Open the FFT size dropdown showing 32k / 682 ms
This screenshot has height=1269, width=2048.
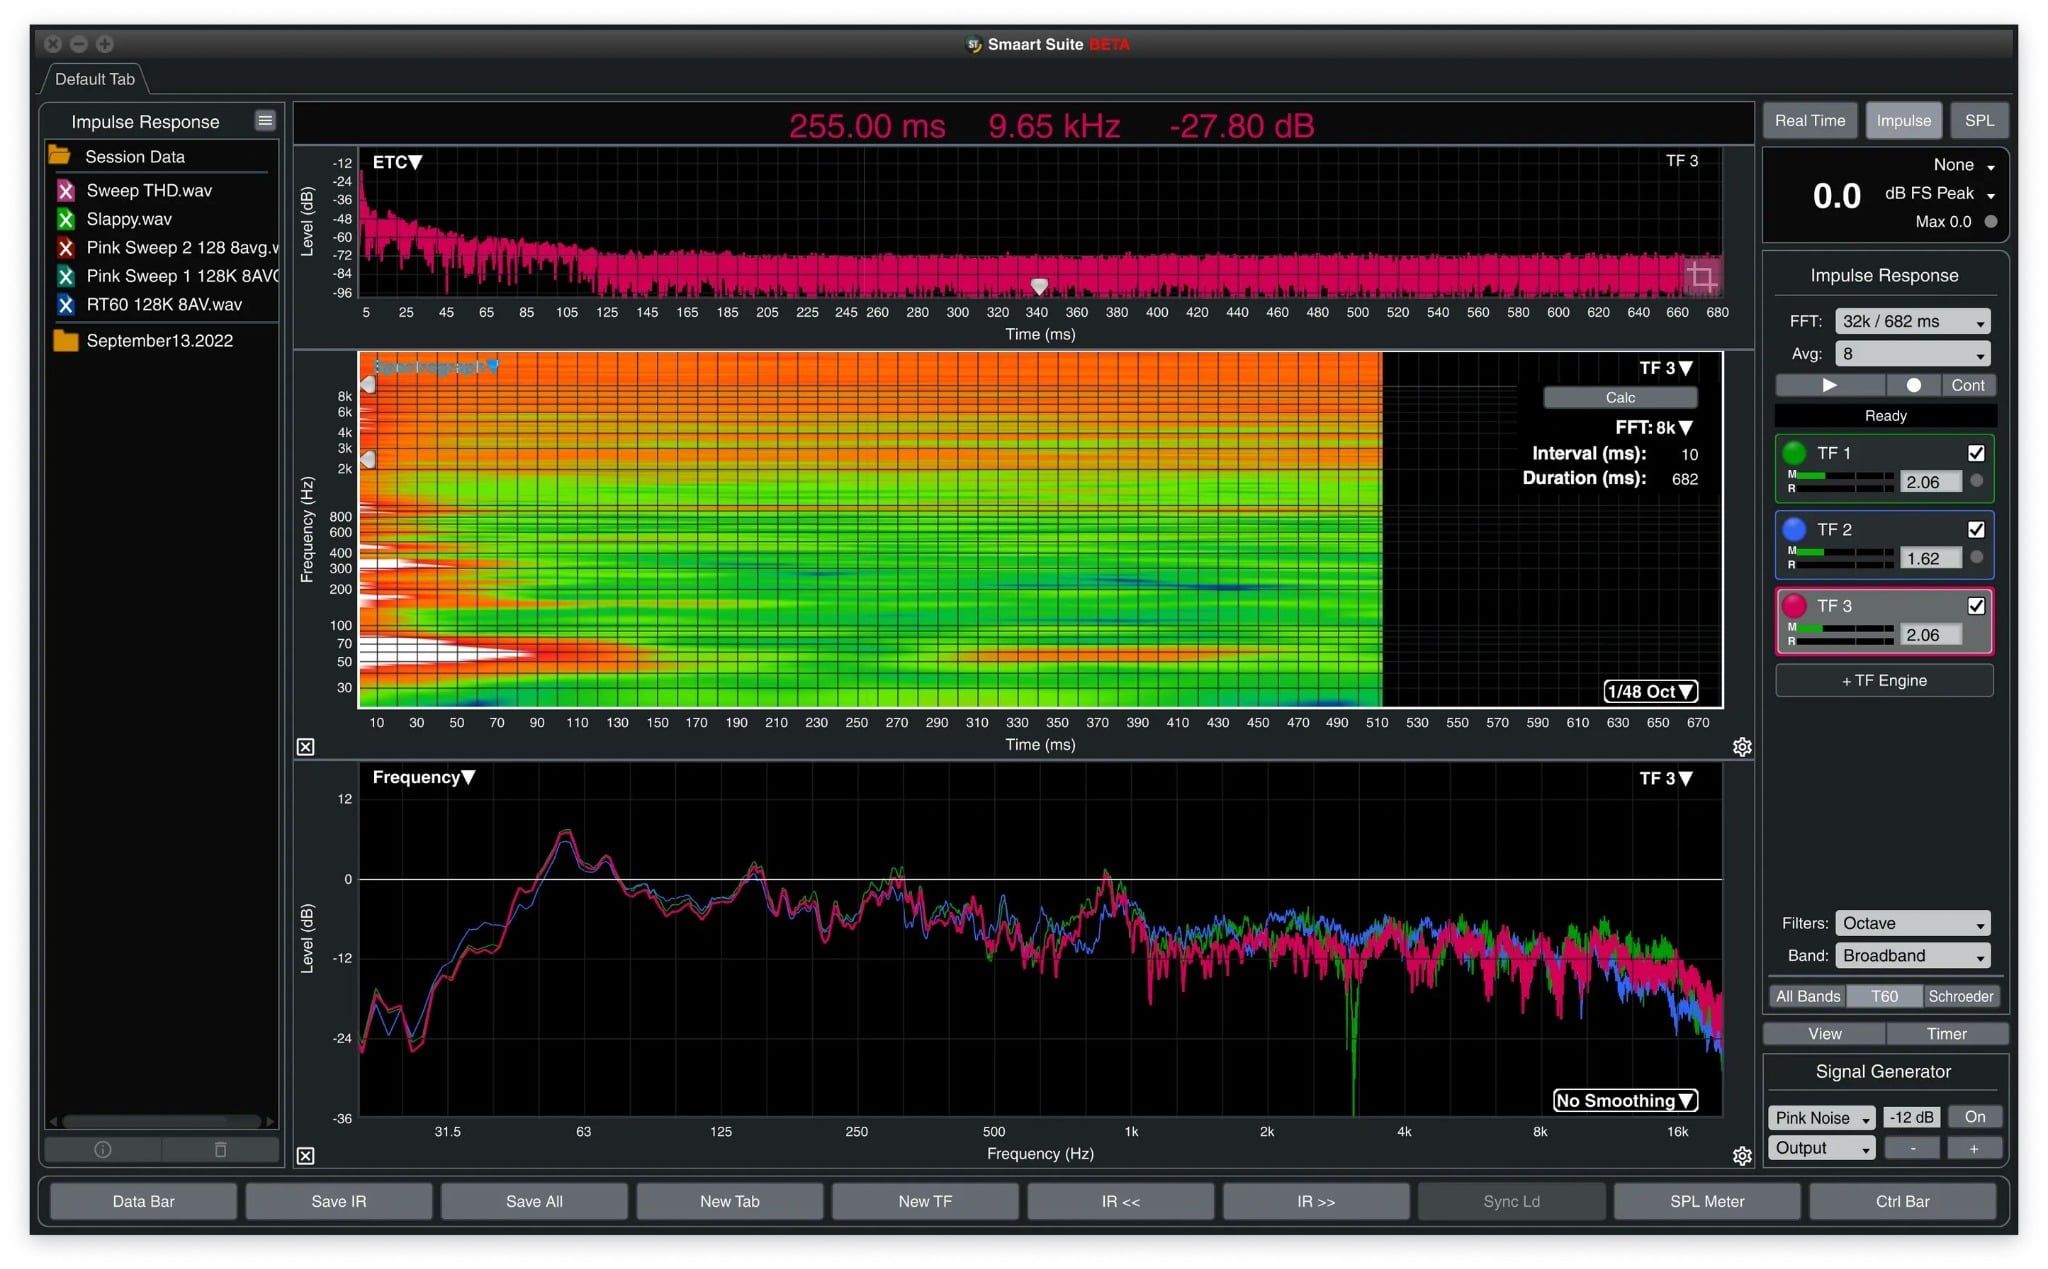[x=1912, y=321]
